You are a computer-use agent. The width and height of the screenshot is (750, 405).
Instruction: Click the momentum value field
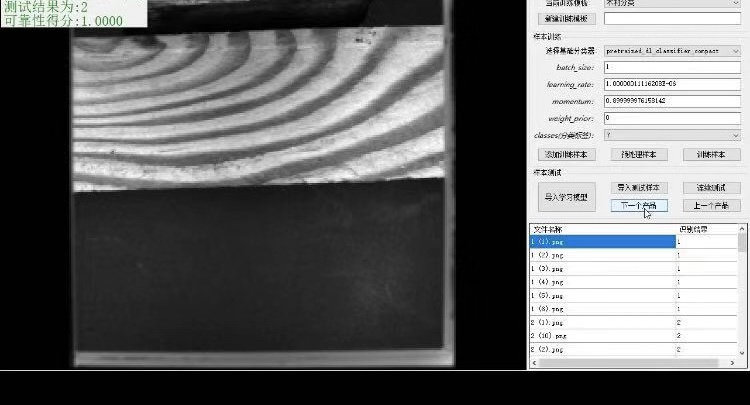pos(672,101)
